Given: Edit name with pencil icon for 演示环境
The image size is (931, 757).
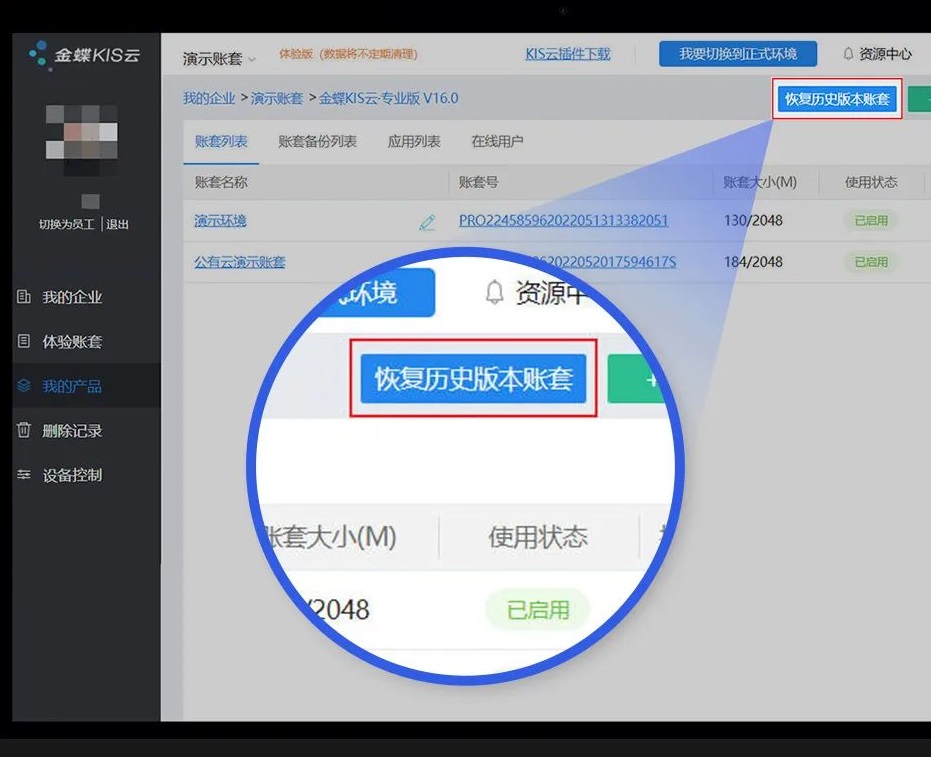Looking at the screenshot, I should click(x=428, y=221).
